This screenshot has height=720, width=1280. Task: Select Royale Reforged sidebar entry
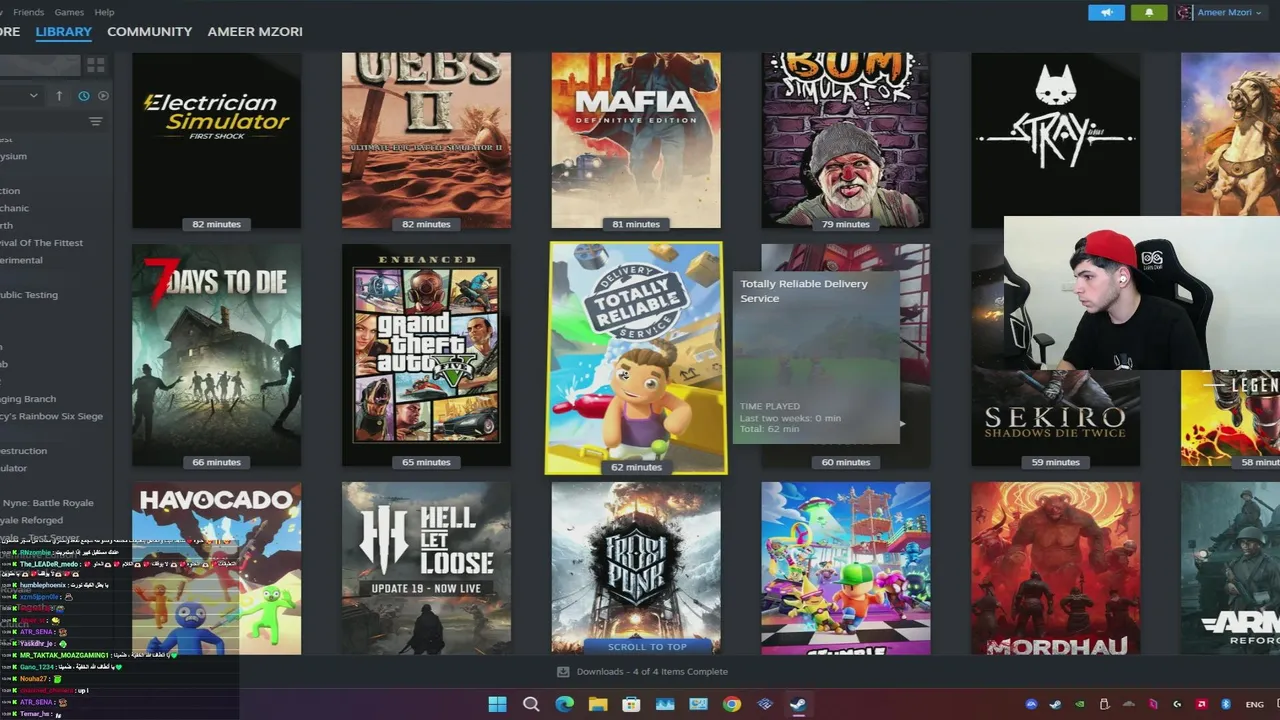point(31,520)
